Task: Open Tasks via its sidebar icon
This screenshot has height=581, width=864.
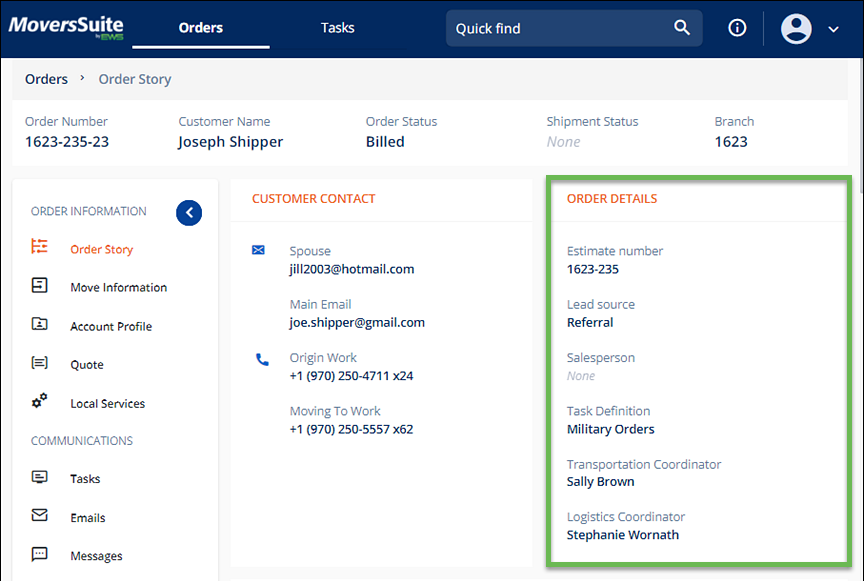Action: pyautogui.click(x=39, y=478)
